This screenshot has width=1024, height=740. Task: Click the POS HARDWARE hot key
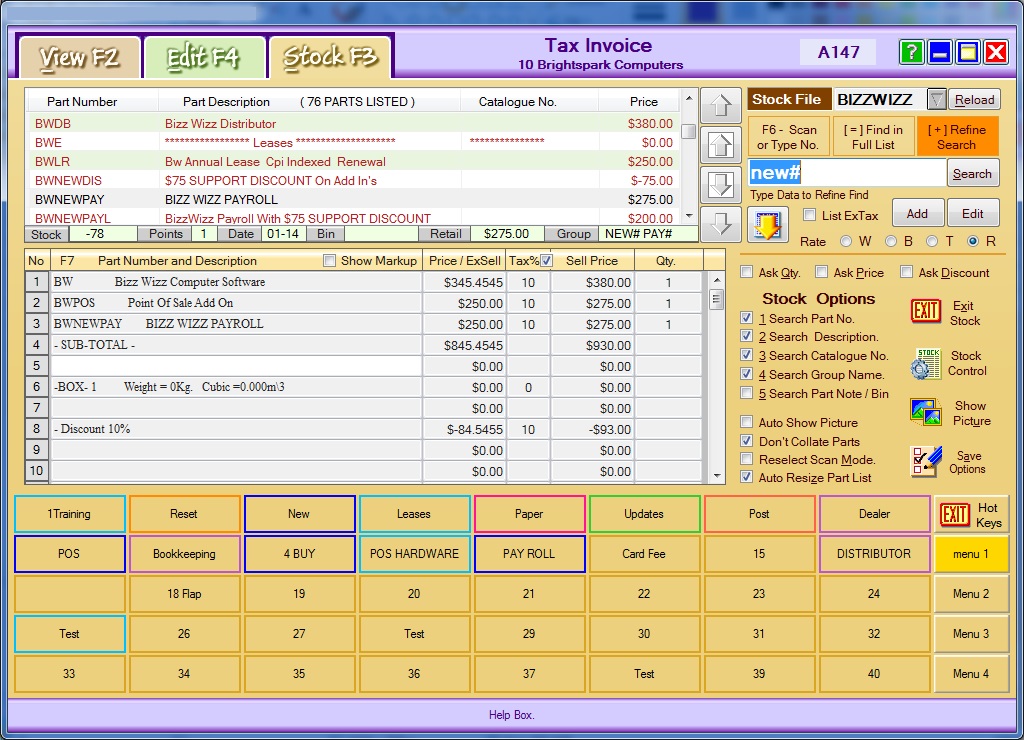click(x=414, y=554)
